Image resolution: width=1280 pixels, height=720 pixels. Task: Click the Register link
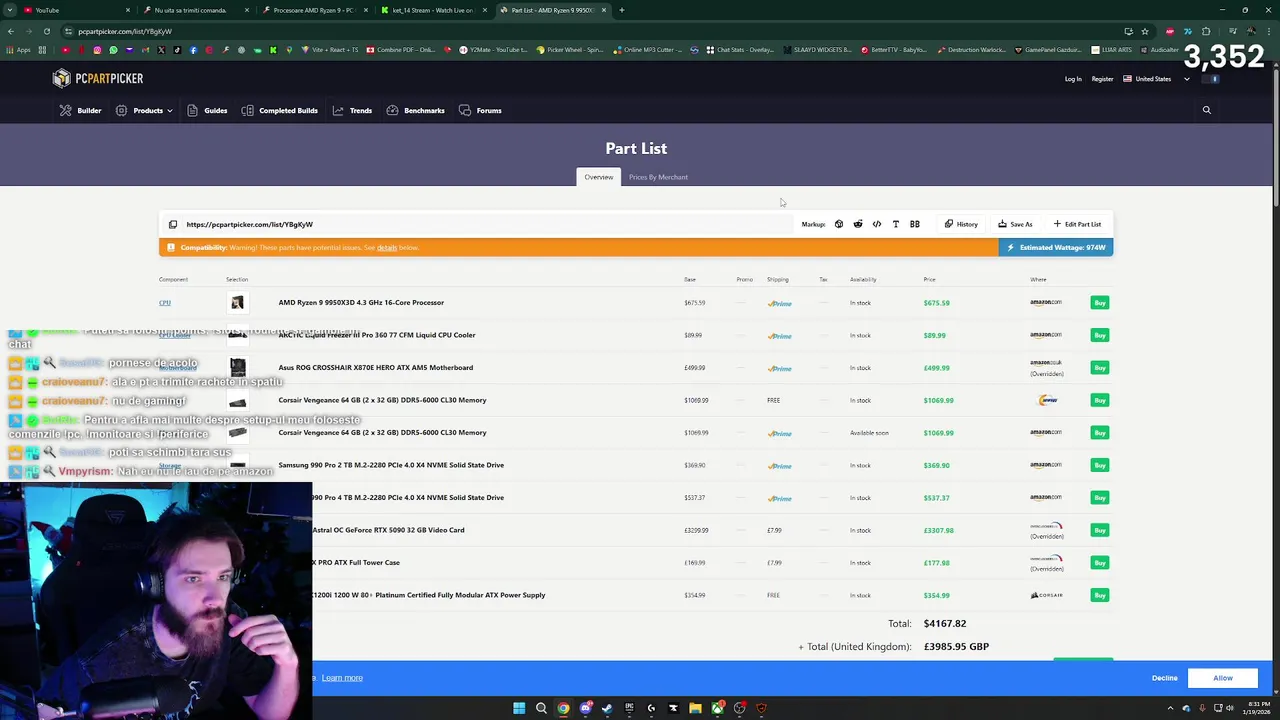point(1102,79)
